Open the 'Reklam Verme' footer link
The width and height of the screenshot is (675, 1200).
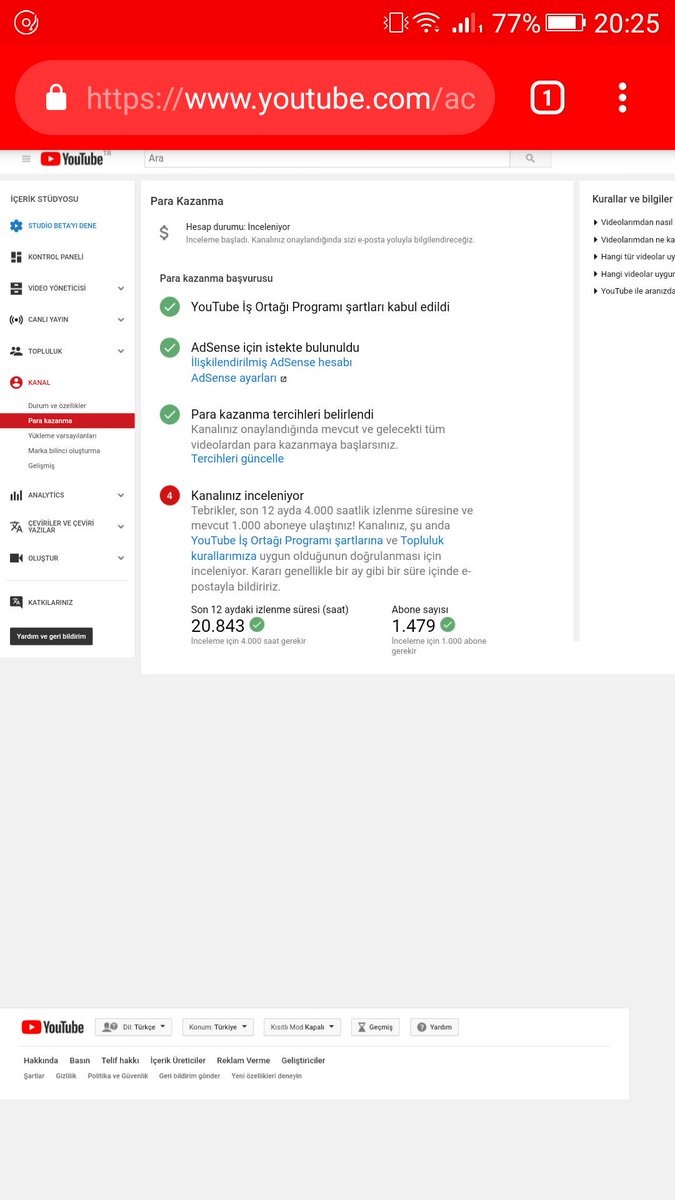pyautogui.click(x=243, y=1060)
